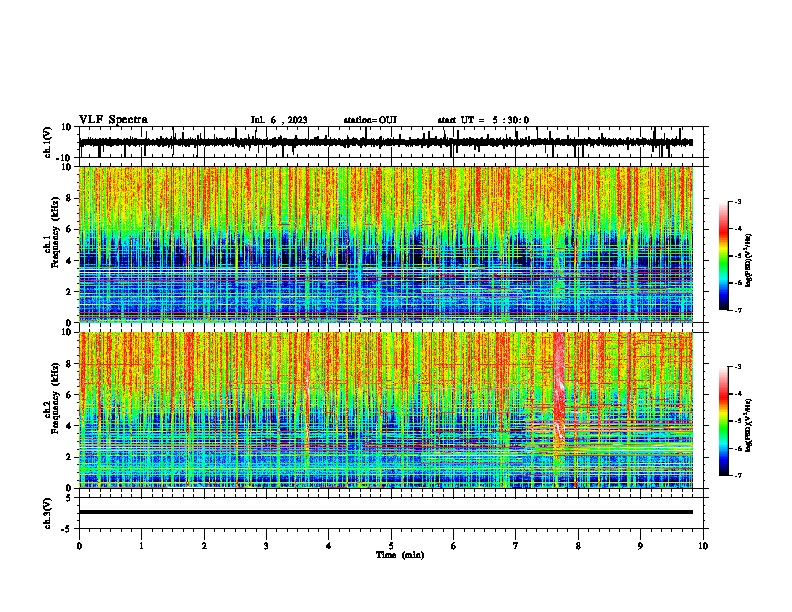Click the "6" tick on the time axis

(454, 546)
